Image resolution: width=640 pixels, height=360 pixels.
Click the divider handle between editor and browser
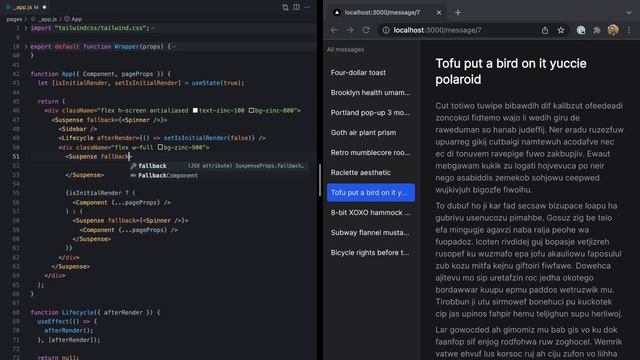320,180
